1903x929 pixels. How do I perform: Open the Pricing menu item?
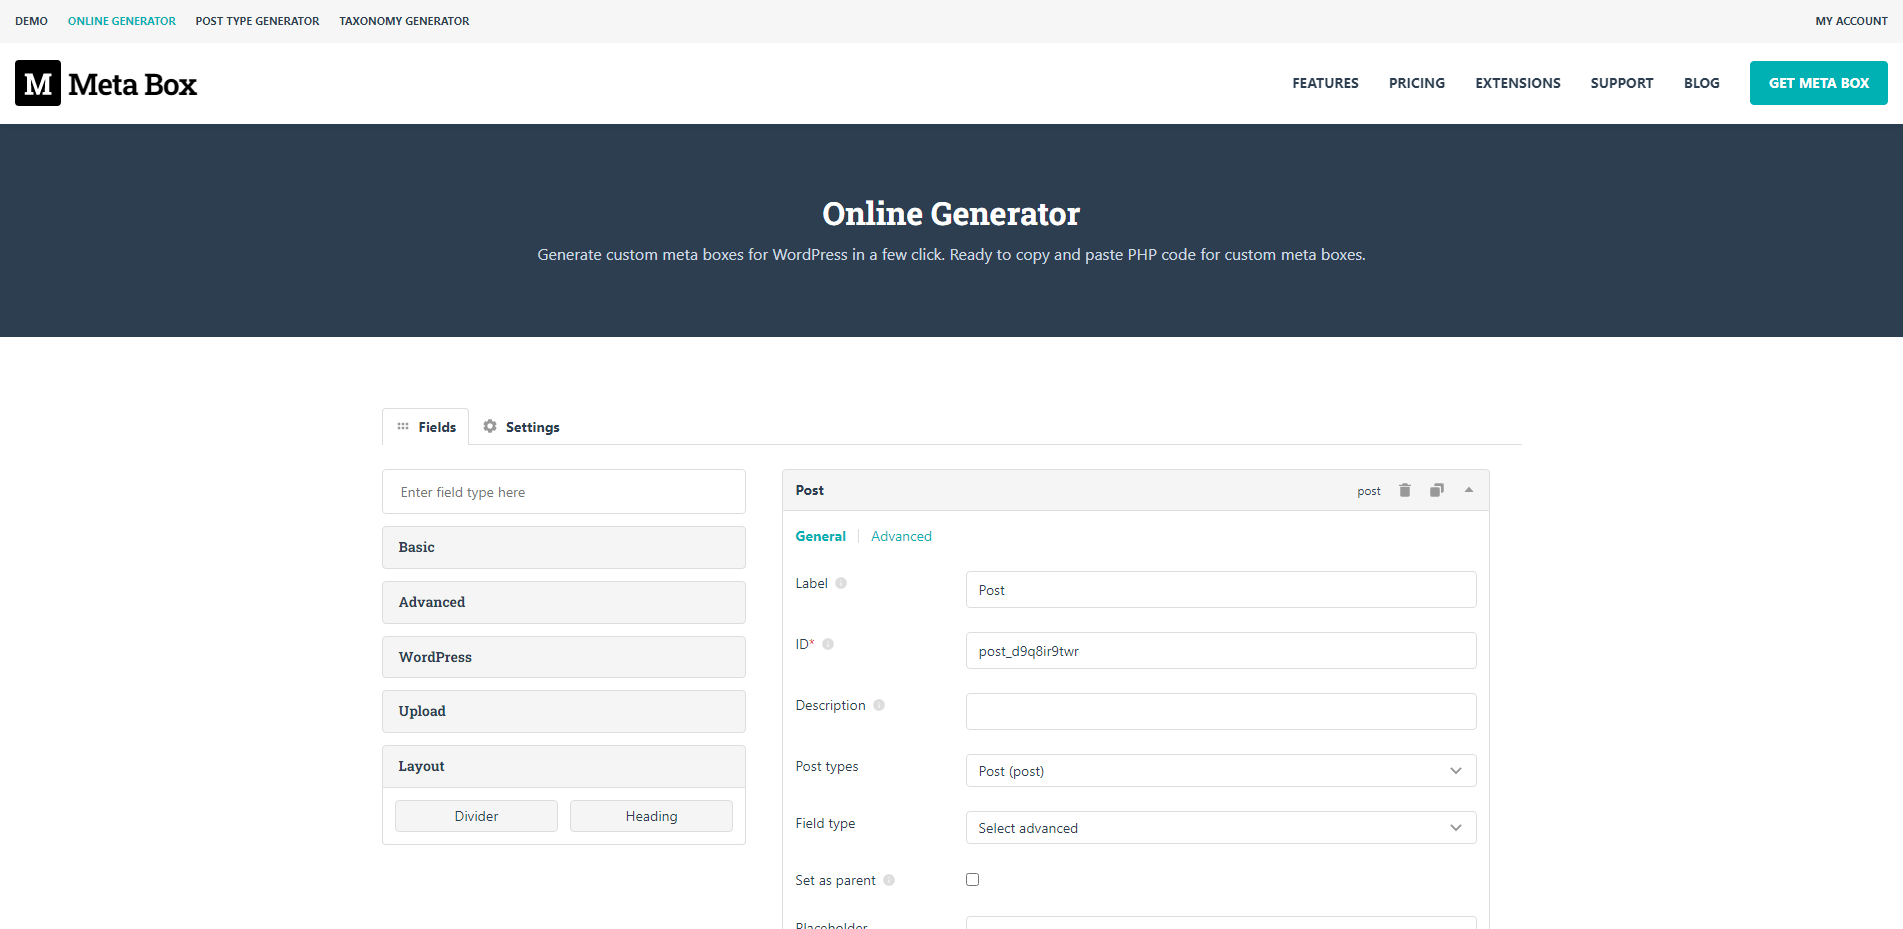1416,83
